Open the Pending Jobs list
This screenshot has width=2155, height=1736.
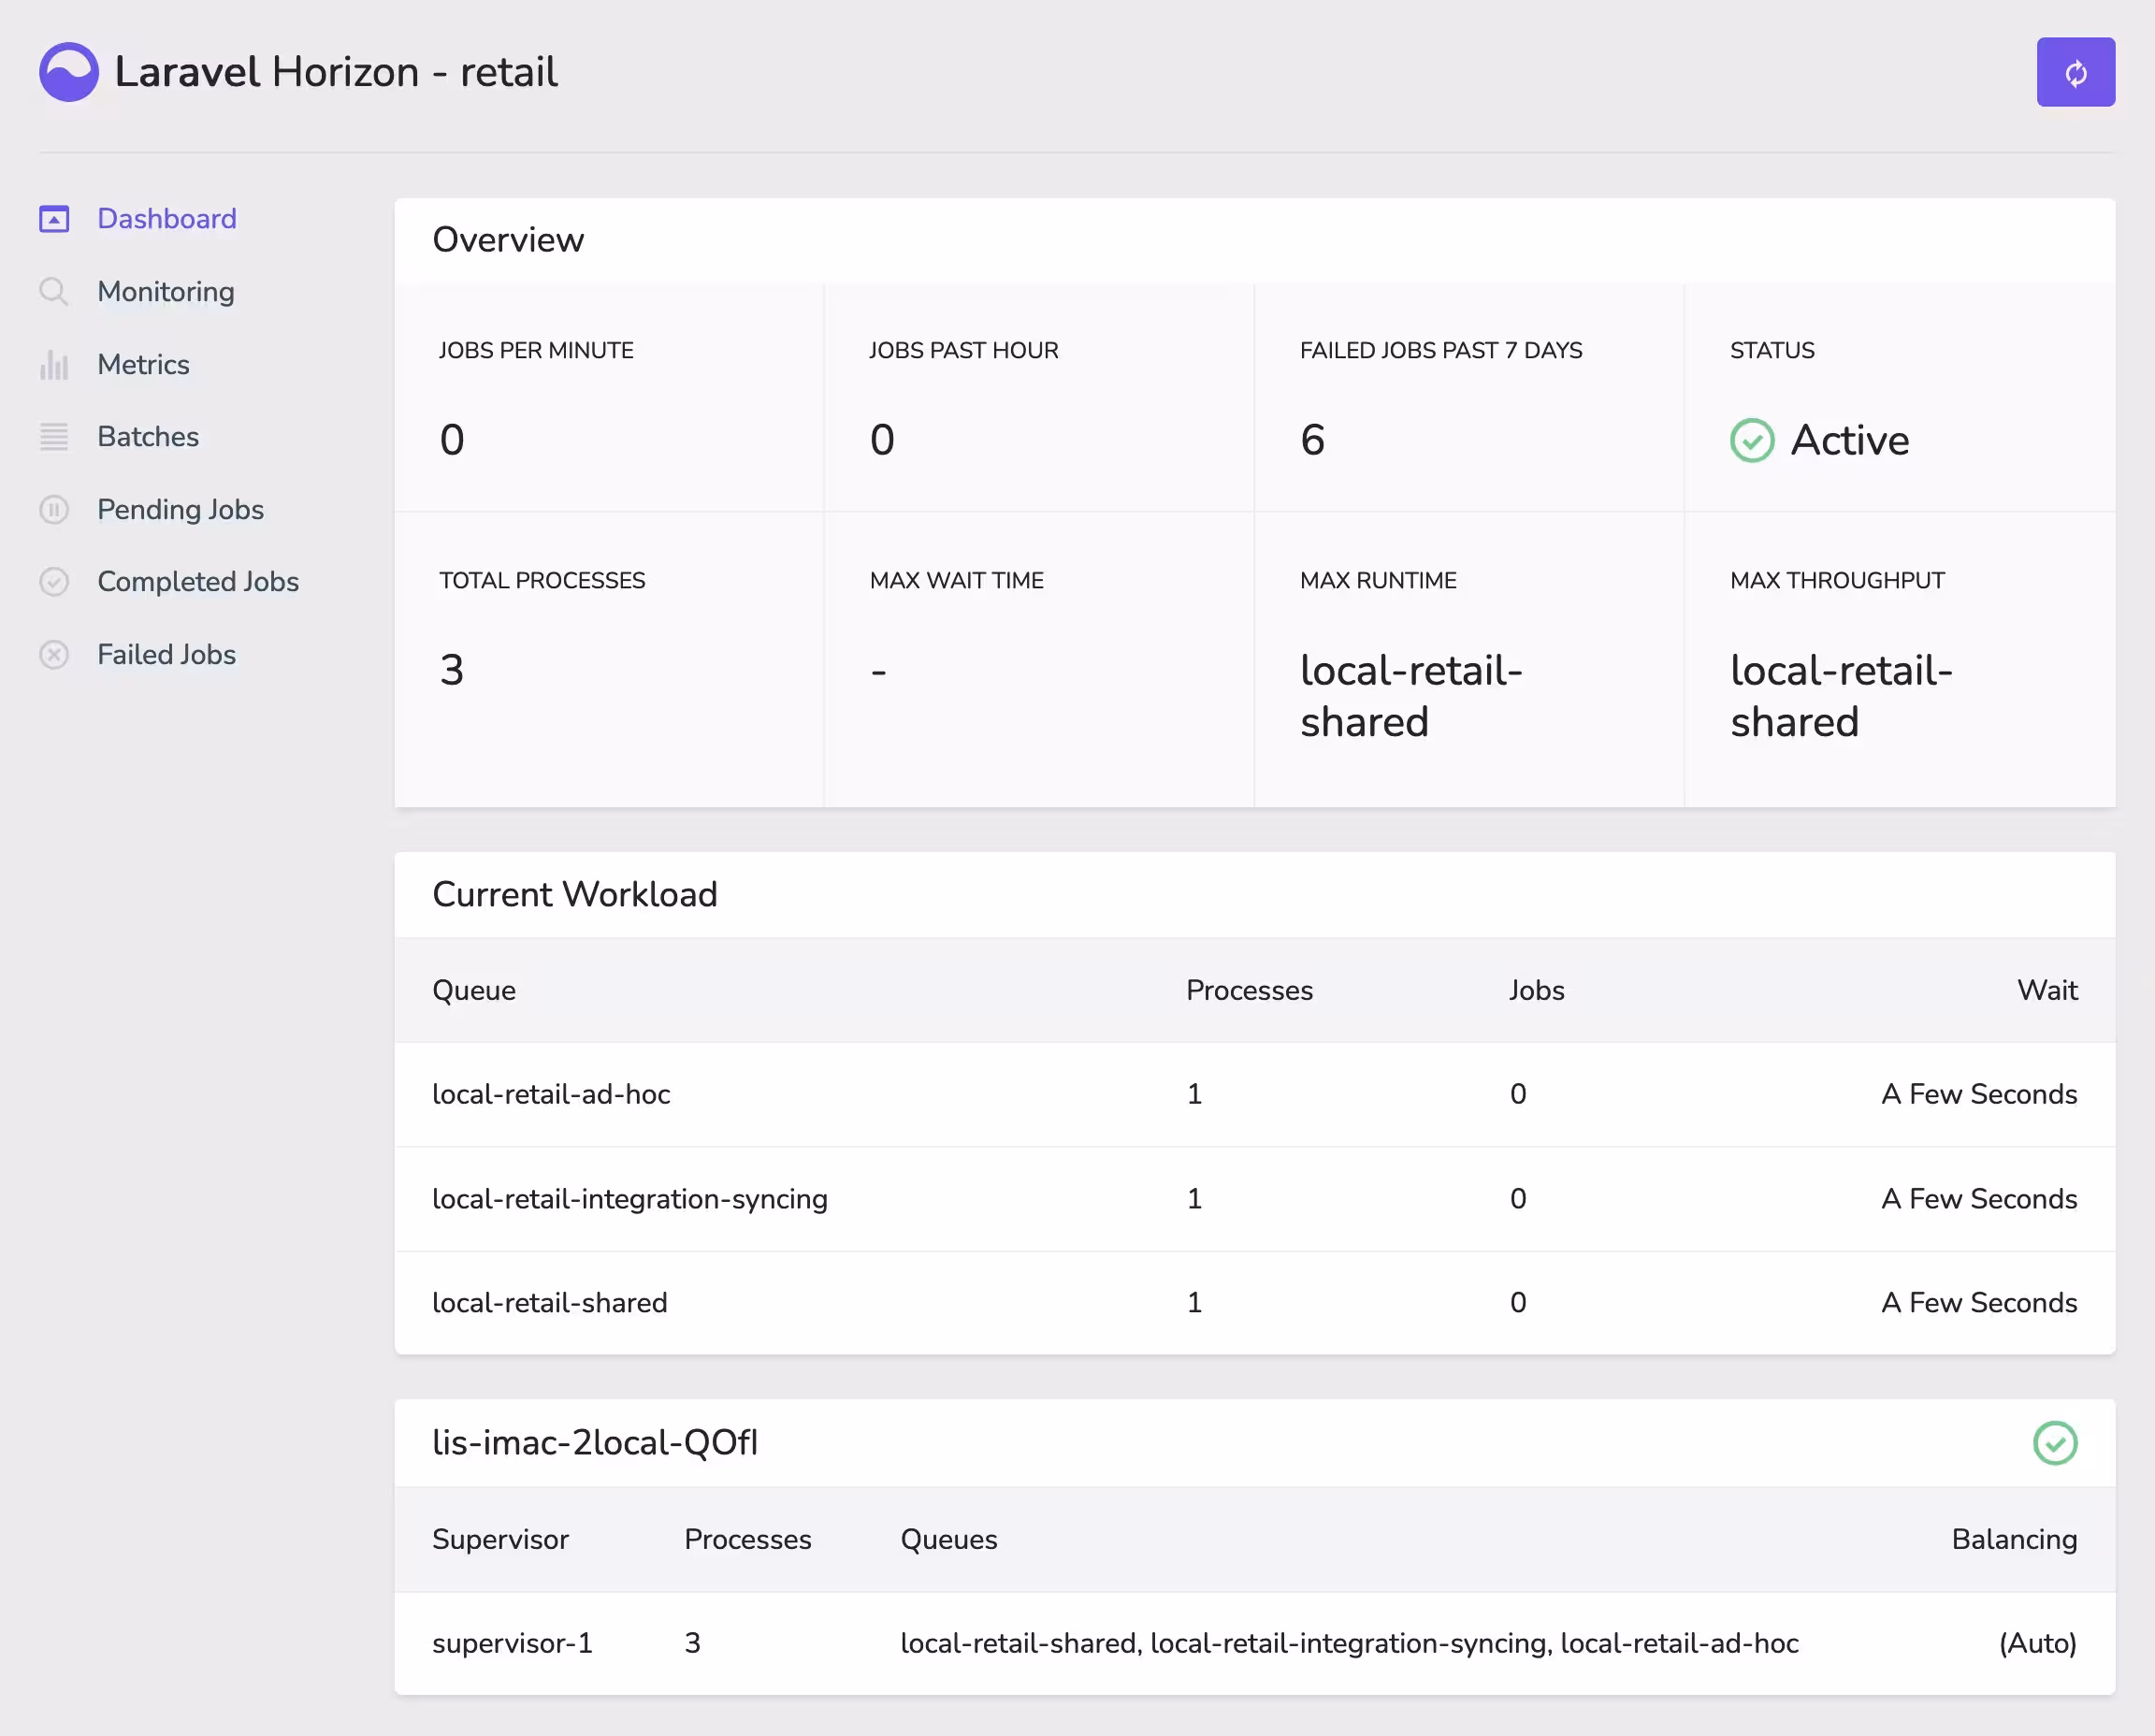pyautogui.click(x=180, y=510)
